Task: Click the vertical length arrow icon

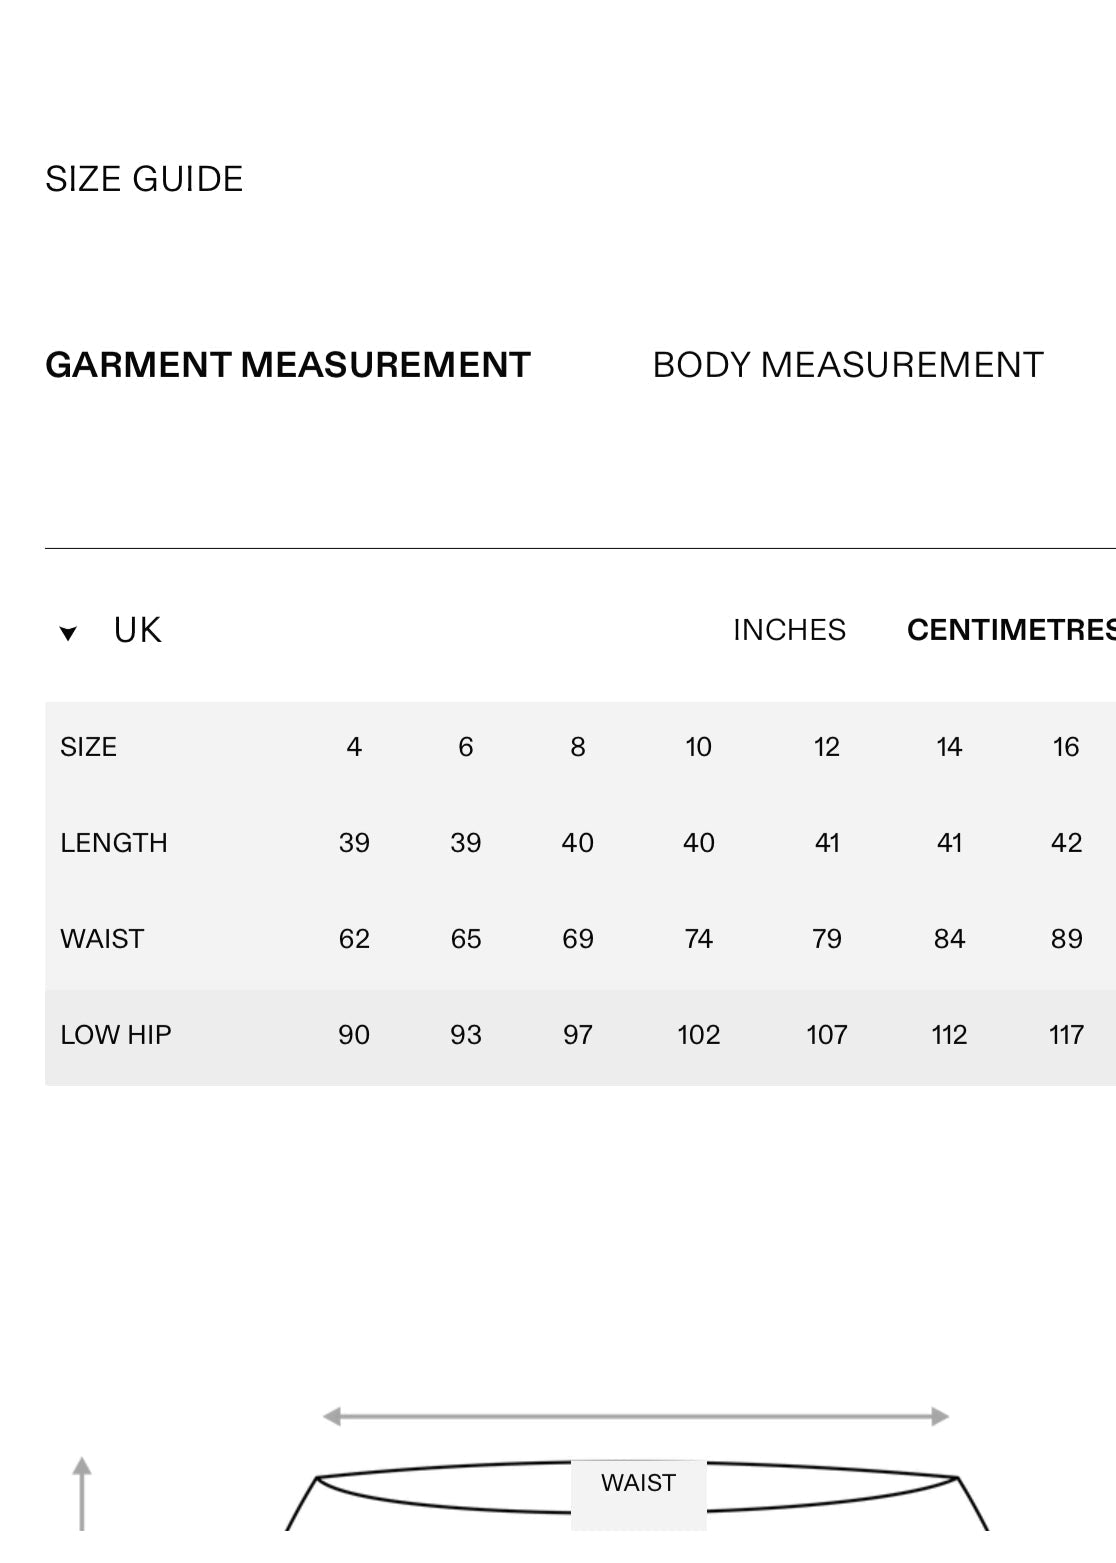Action: (82, 1493)
